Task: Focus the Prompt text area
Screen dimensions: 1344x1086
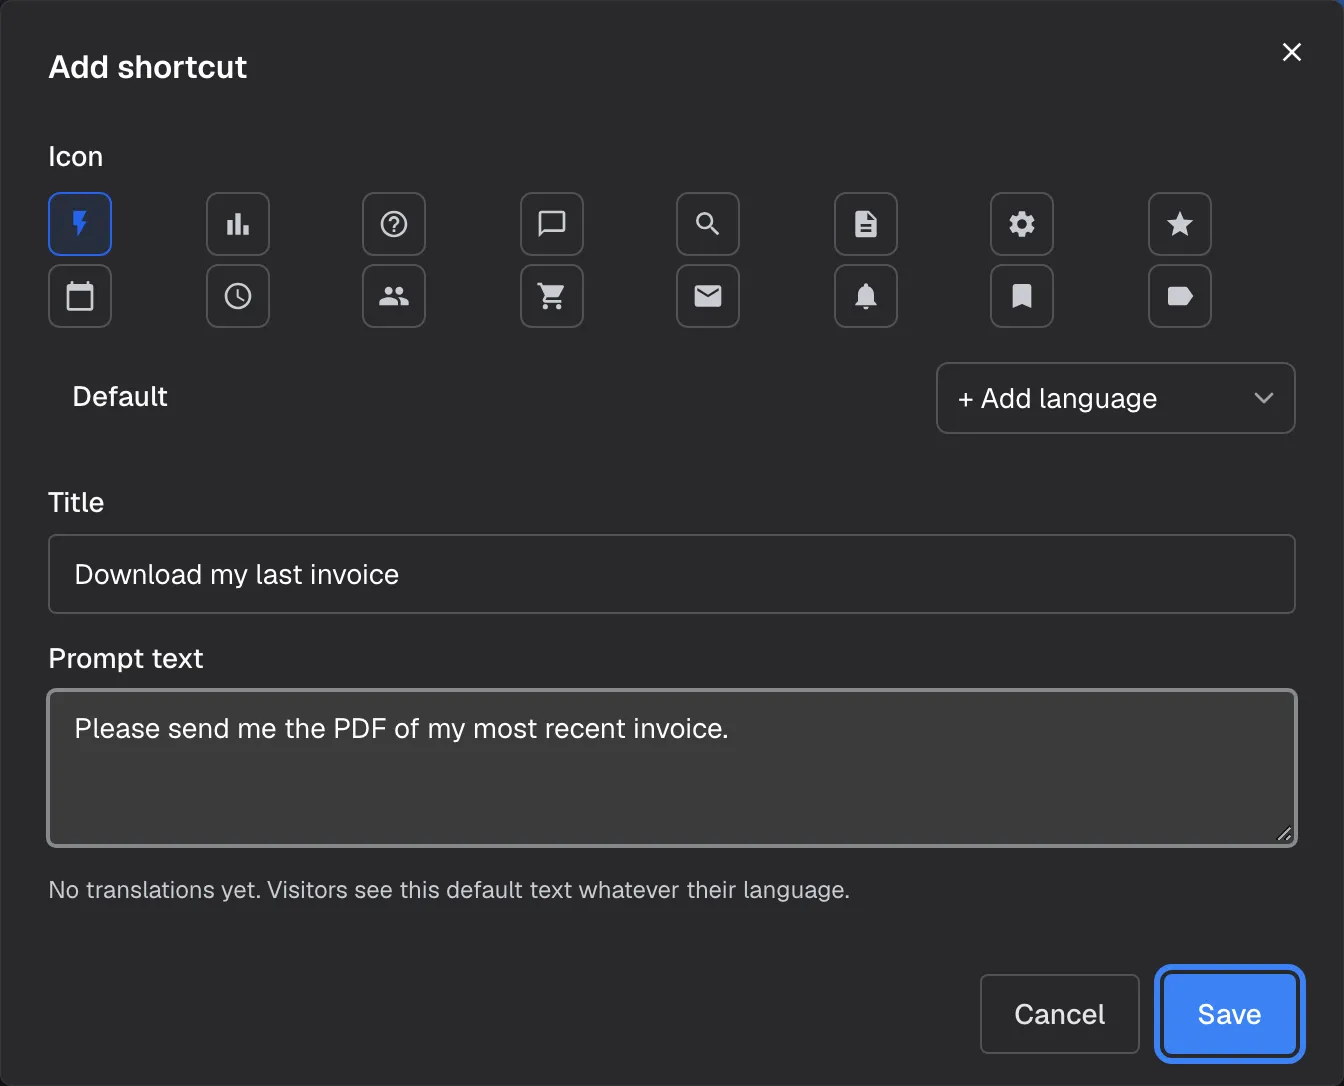Action: 672,768
